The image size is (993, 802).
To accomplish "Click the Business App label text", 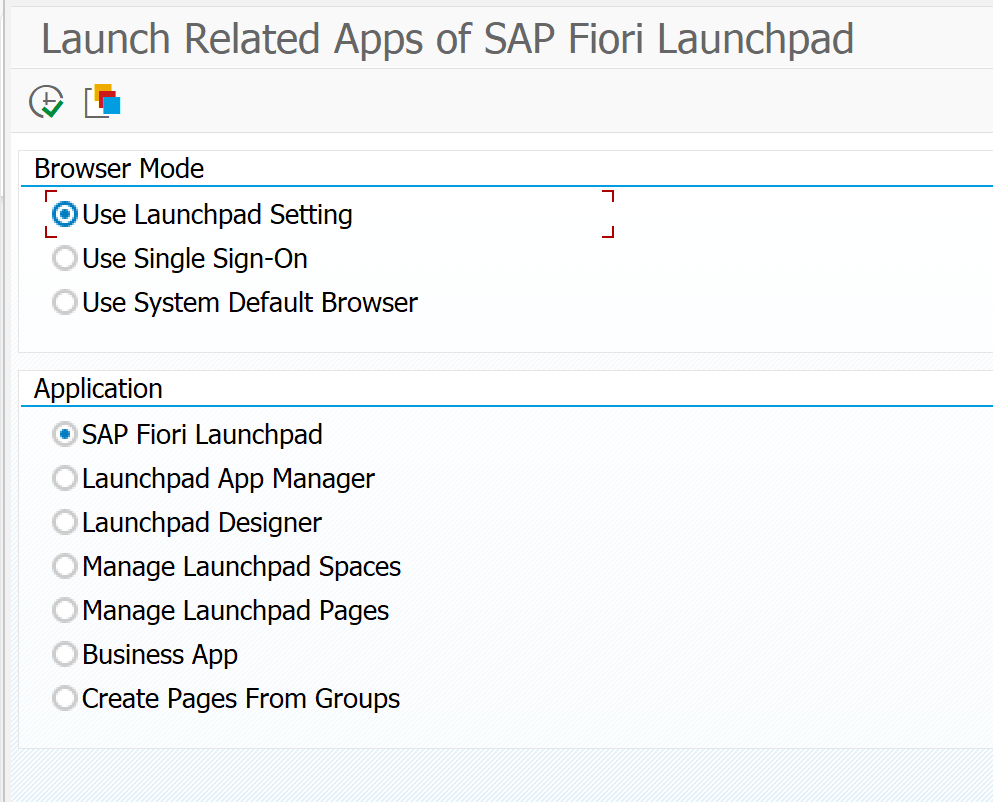I will click(x=159, y=654).
